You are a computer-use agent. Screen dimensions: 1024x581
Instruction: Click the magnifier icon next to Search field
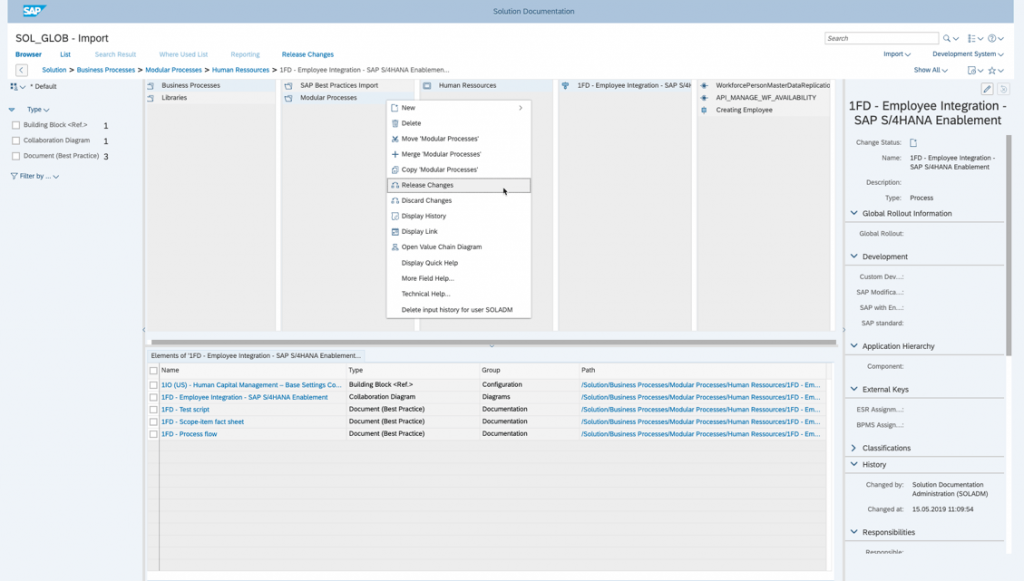point(947,39)
